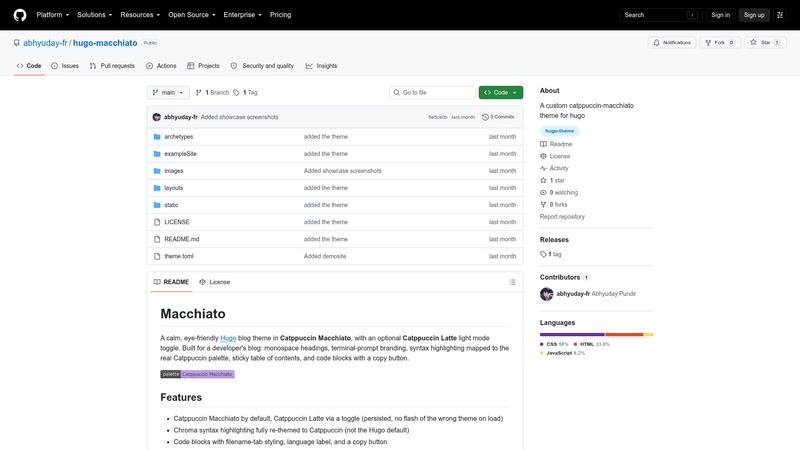
Task: Switch to the Actions tab
Action: coord(161,66)
